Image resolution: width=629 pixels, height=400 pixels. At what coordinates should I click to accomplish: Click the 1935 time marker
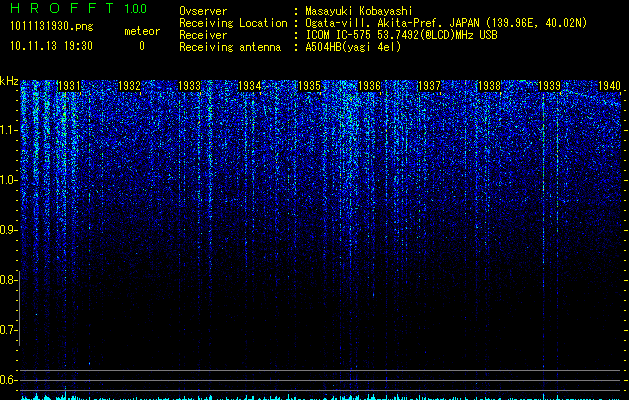tap(309, 86)
